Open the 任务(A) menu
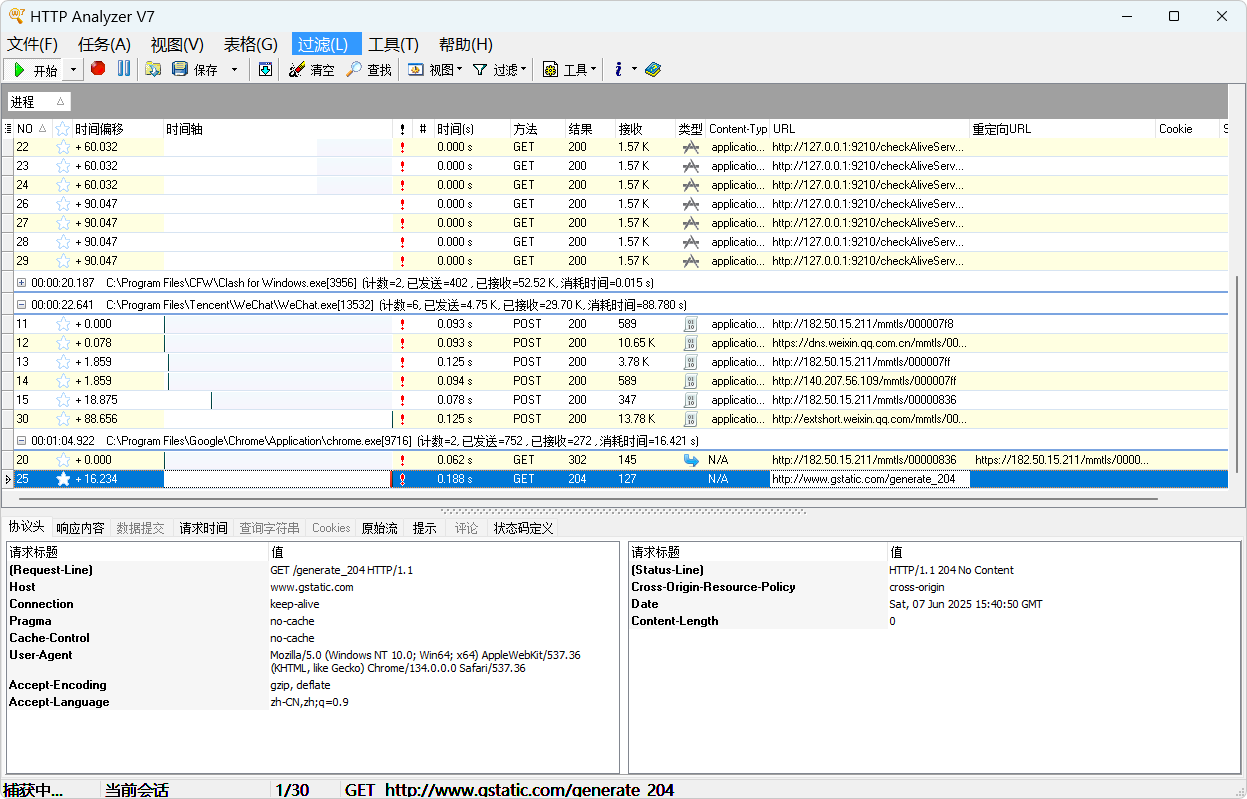1247x799 pixels. point(105,44)
